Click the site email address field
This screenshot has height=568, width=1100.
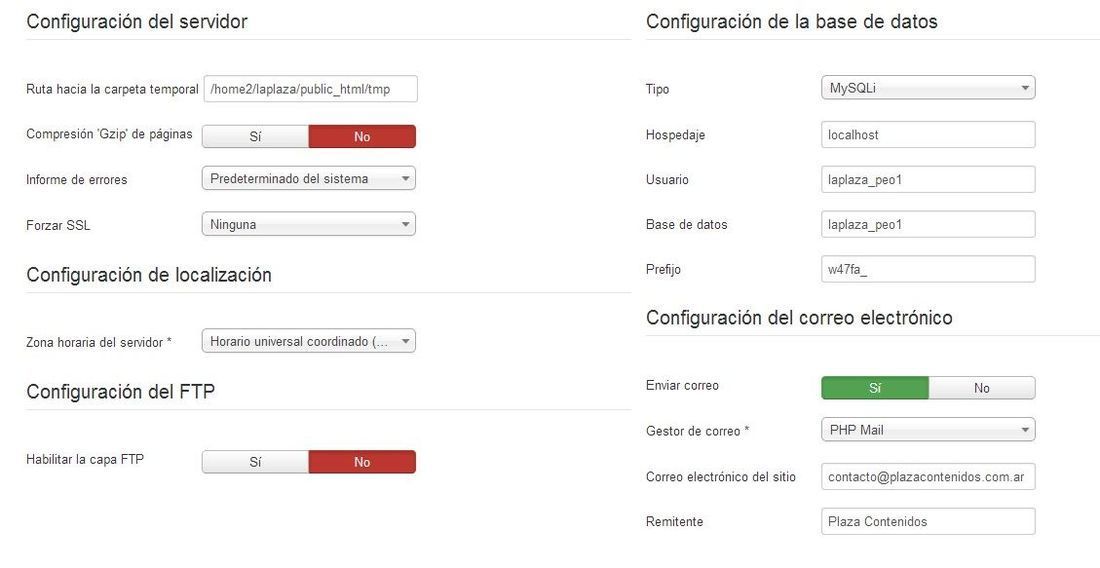pyautogui.click(x=928, y=476)
